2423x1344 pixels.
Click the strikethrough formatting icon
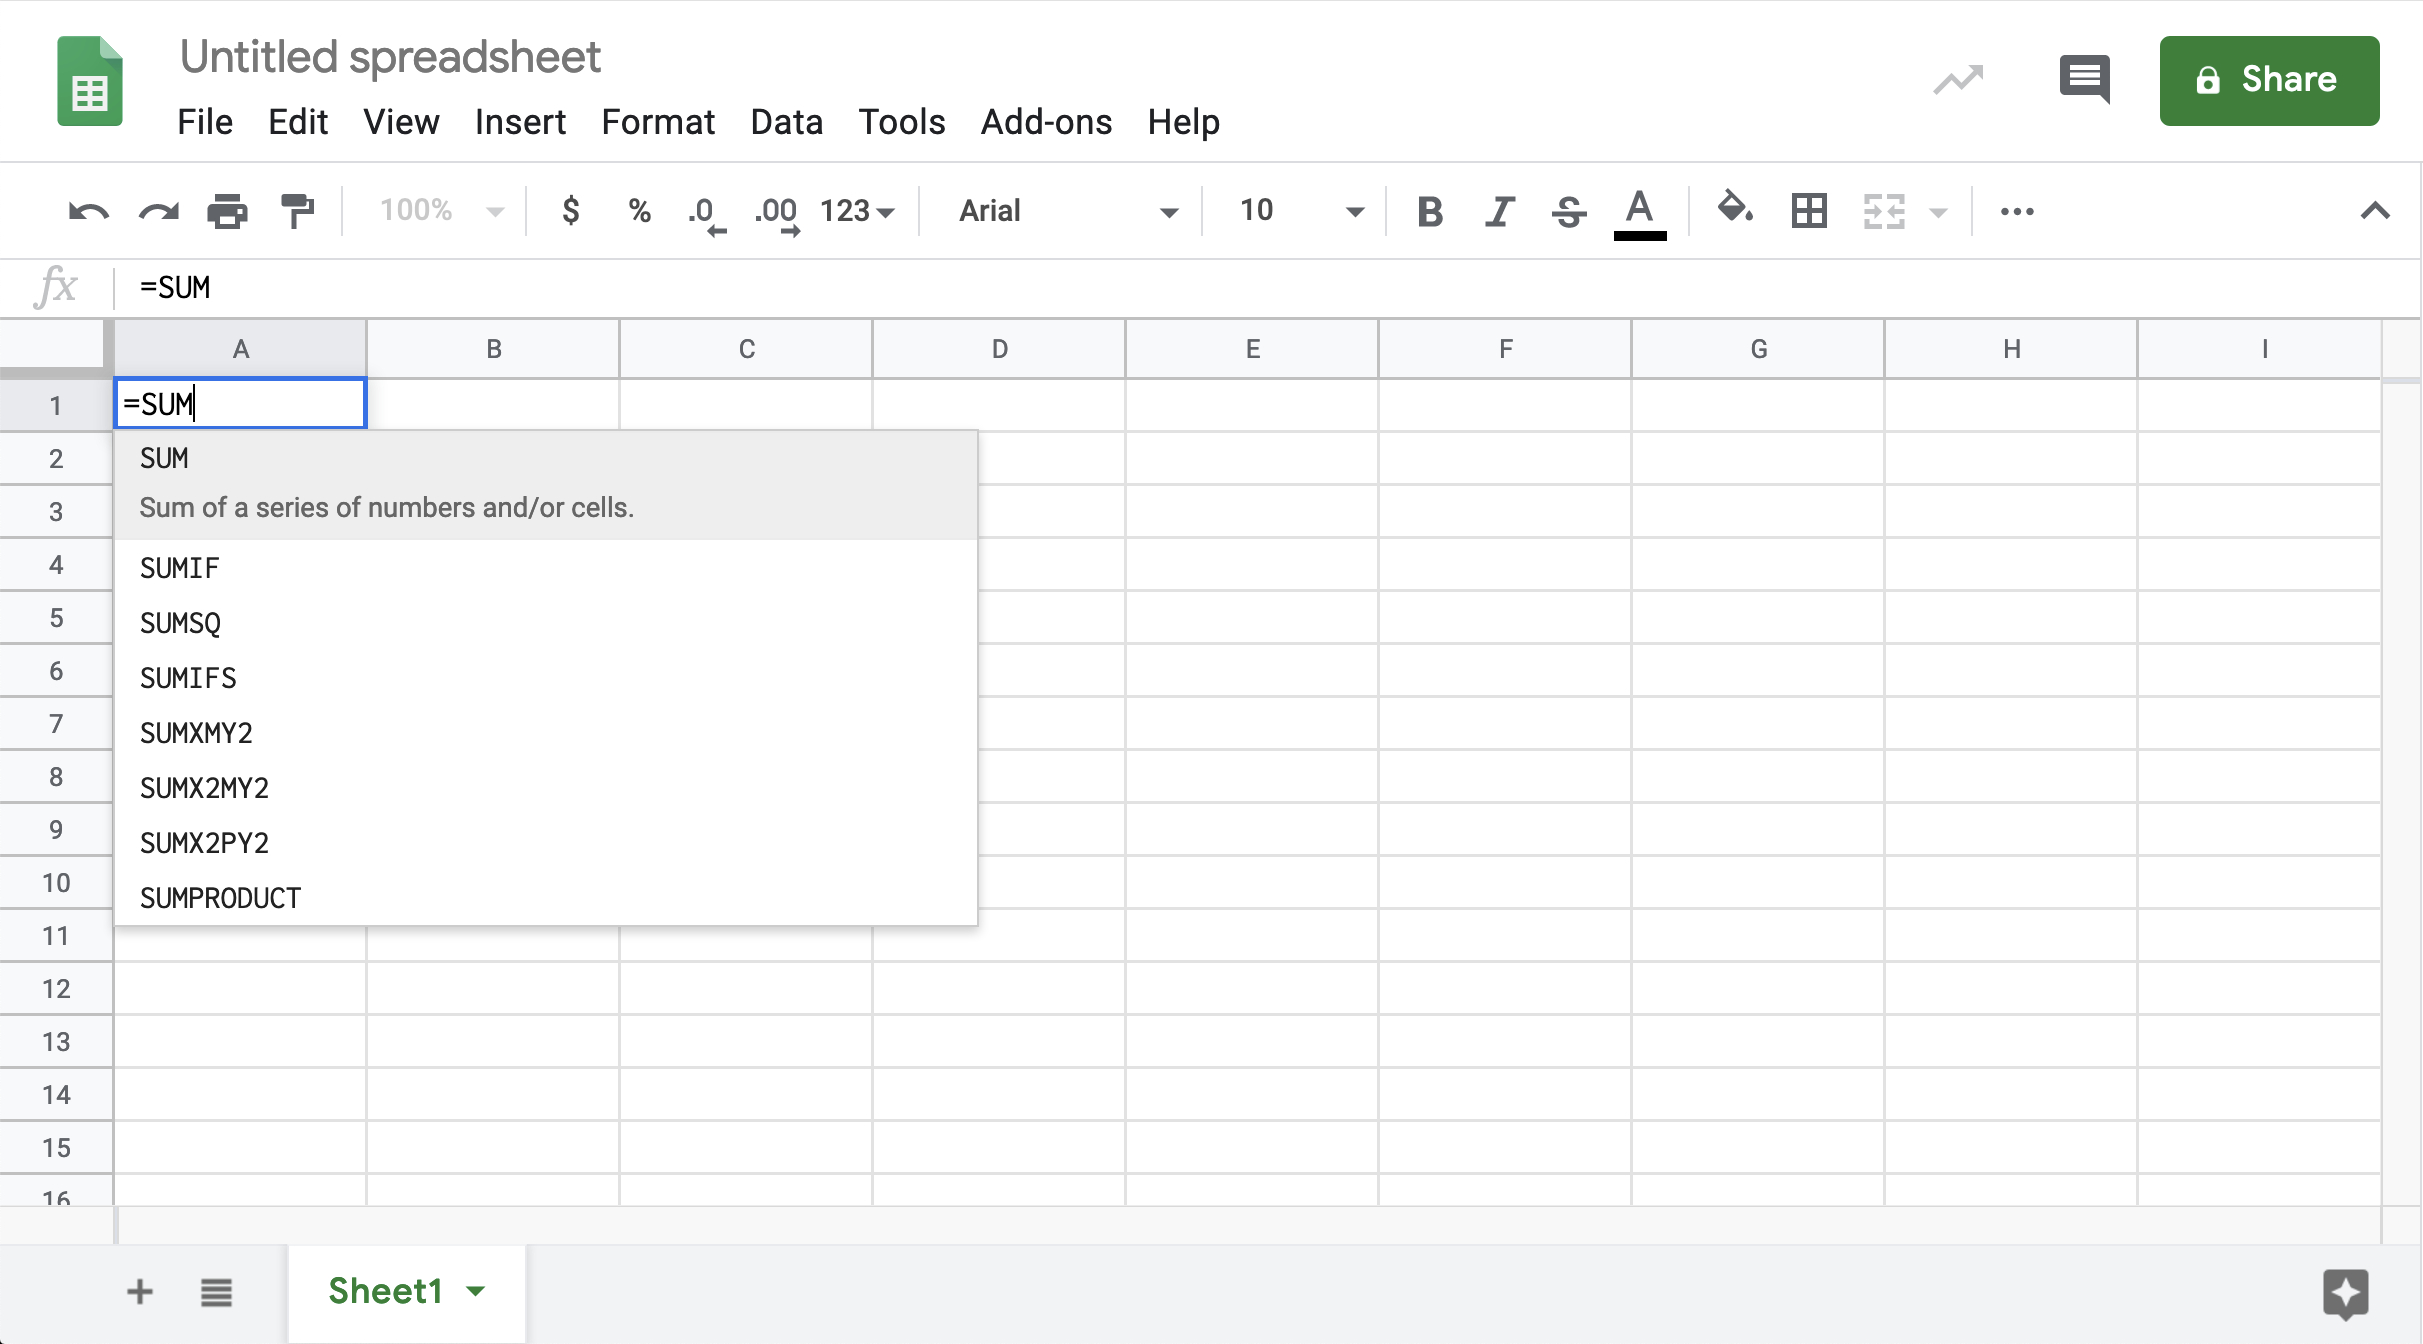point(1566,210)
